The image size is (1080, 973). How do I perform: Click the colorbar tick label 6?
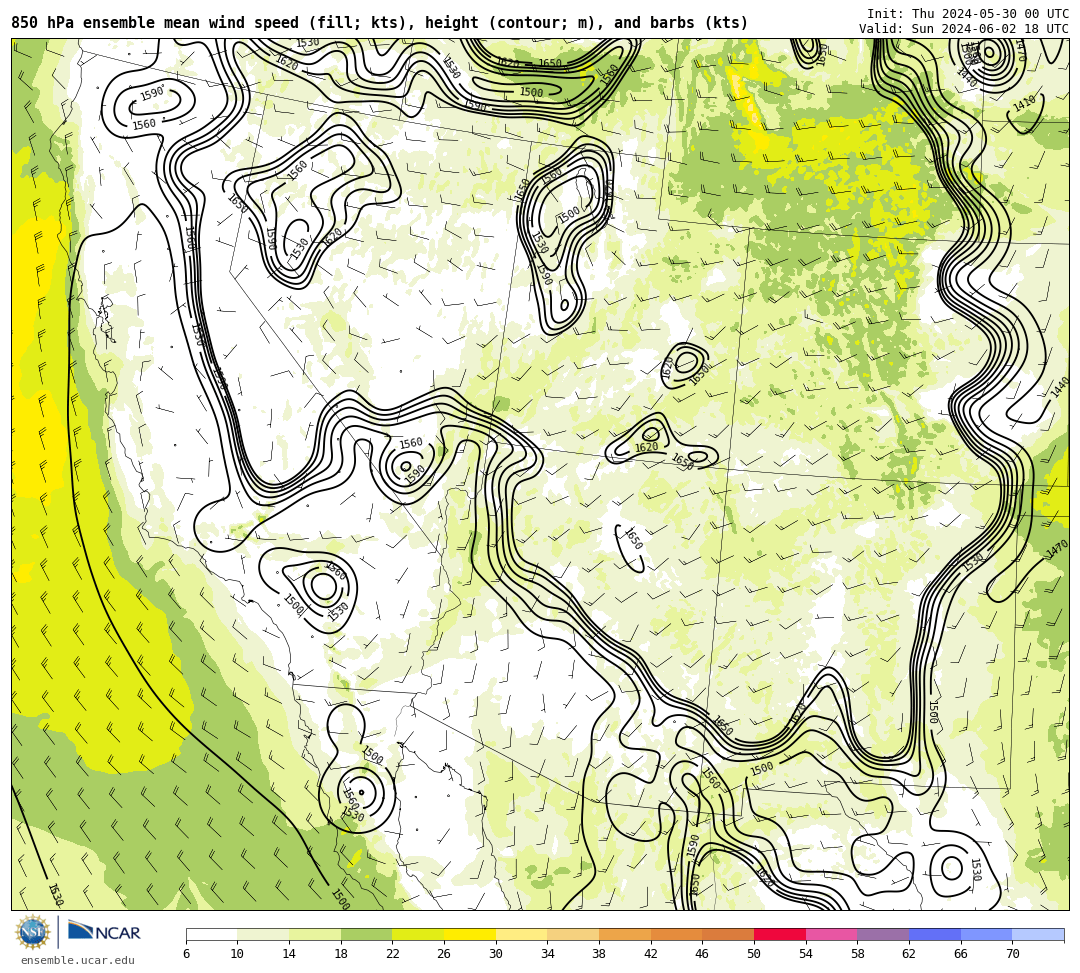click(186, 954)
